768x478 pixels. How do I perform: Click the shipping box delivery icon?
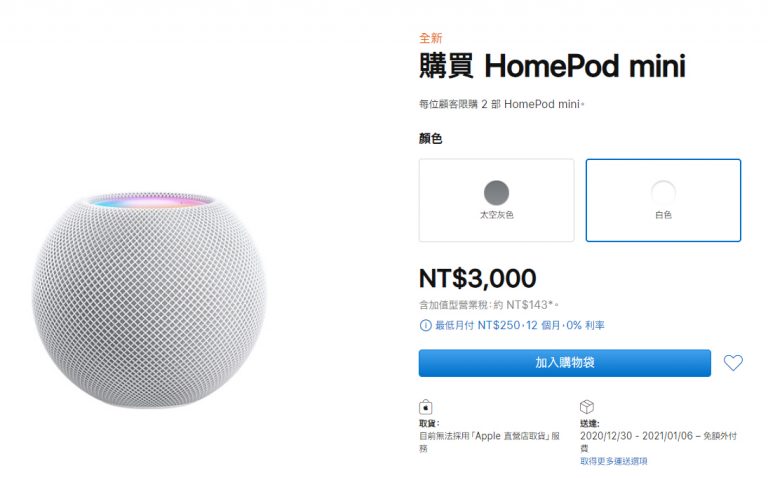pyautogui.click(x=587, y=406)
